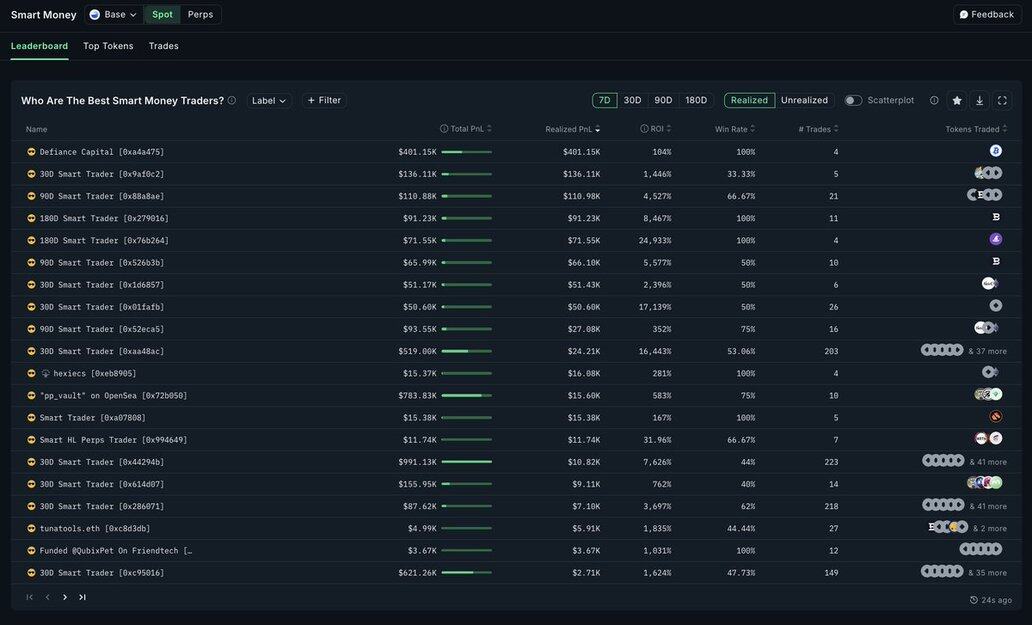Enable the Scatterplot toggle
Screen dimensions: 1032x625
point(853,100)
